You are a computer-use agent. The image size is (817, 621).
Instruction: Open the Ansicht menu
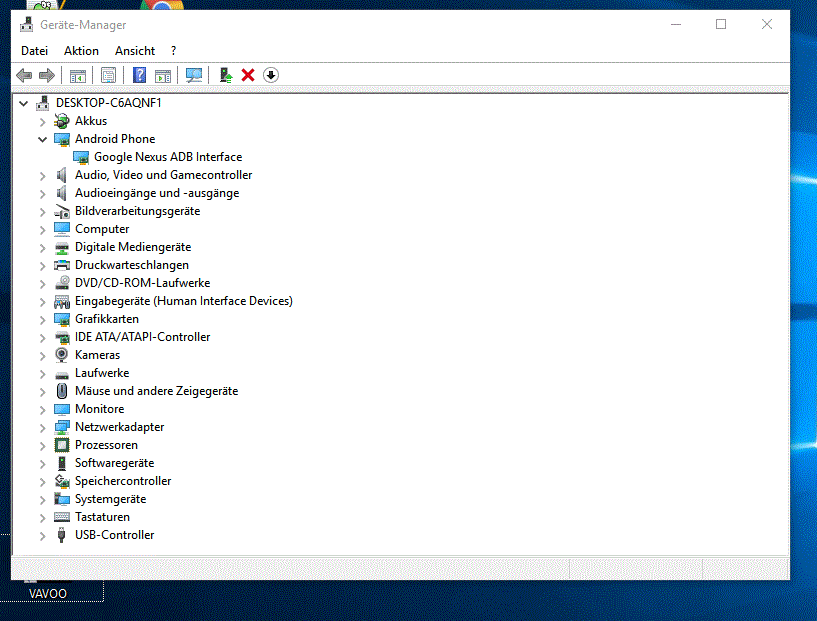(135, 51)
